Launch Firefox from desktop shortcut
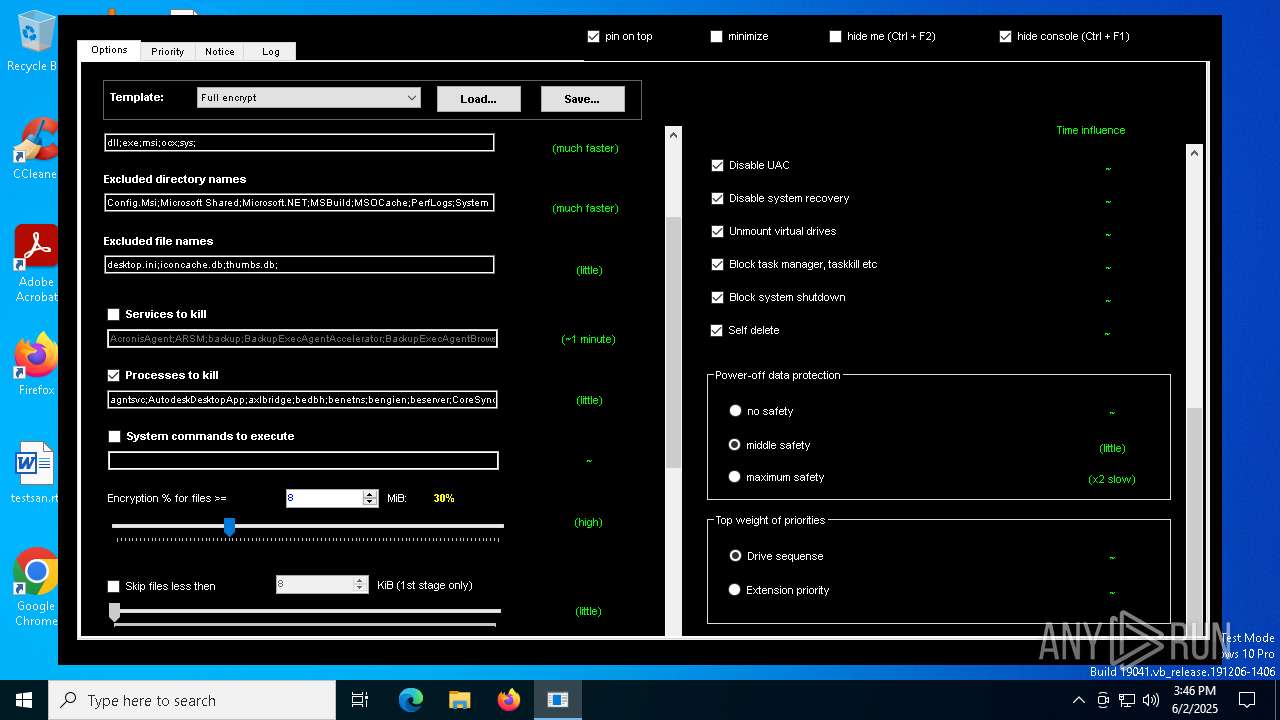Image resolution: width=1280 pixels, height=720 pixels. pos(36,364)
